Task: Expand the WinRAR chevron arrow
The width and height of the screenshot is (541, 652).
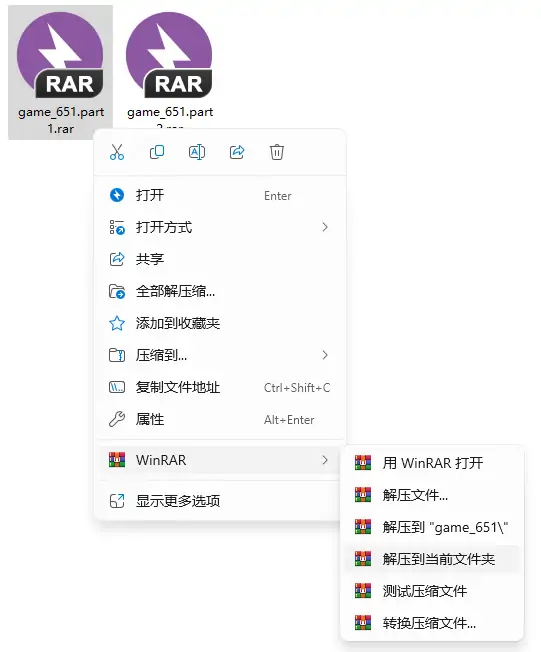Action: pyautogui.click(x=325, y=460)
